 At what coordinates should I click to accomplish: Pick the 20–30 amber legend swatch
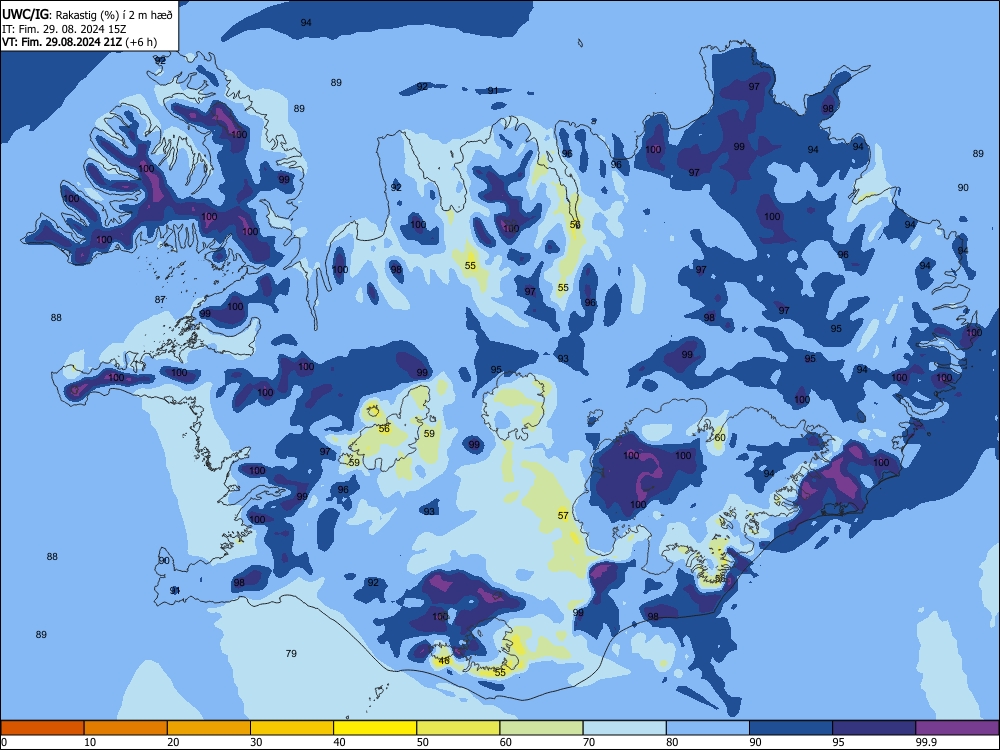209,728
